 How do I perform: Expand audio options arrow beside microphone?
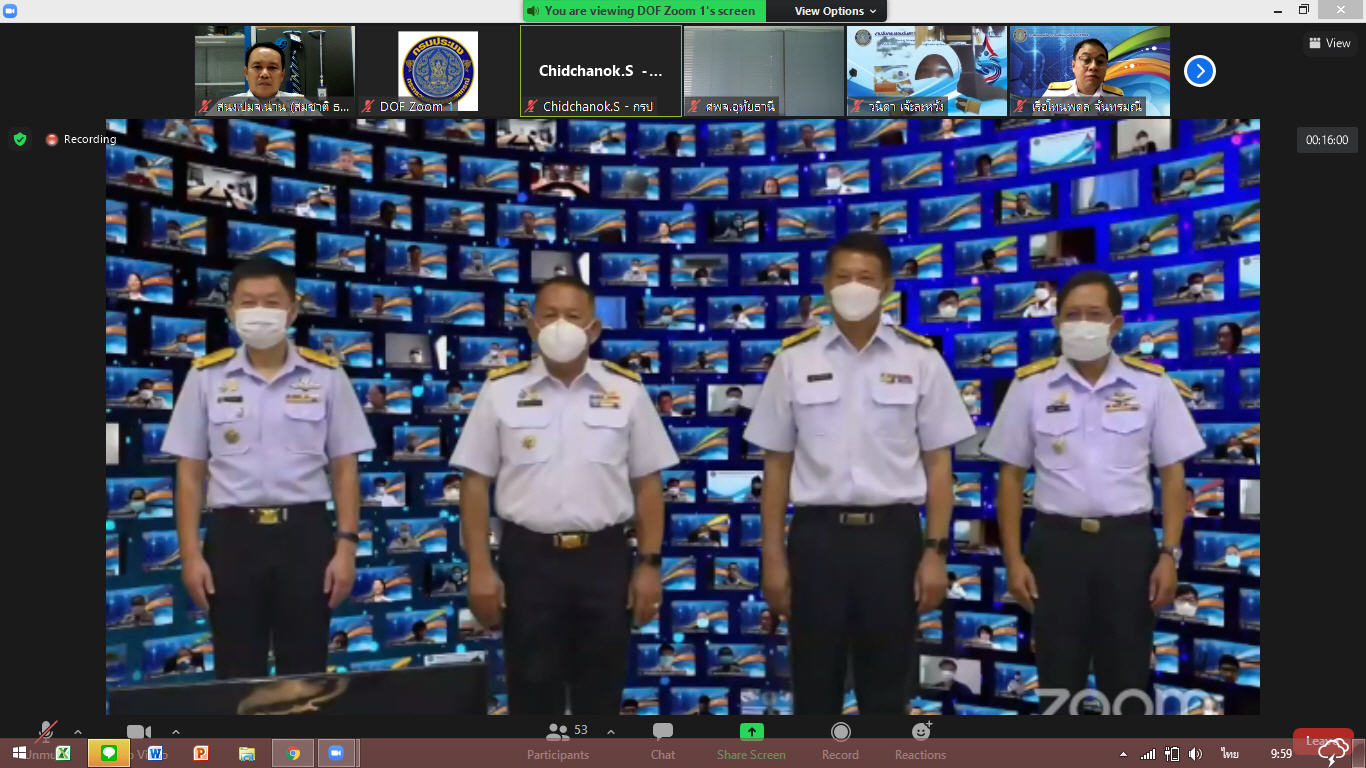click(x=78, y=732)
